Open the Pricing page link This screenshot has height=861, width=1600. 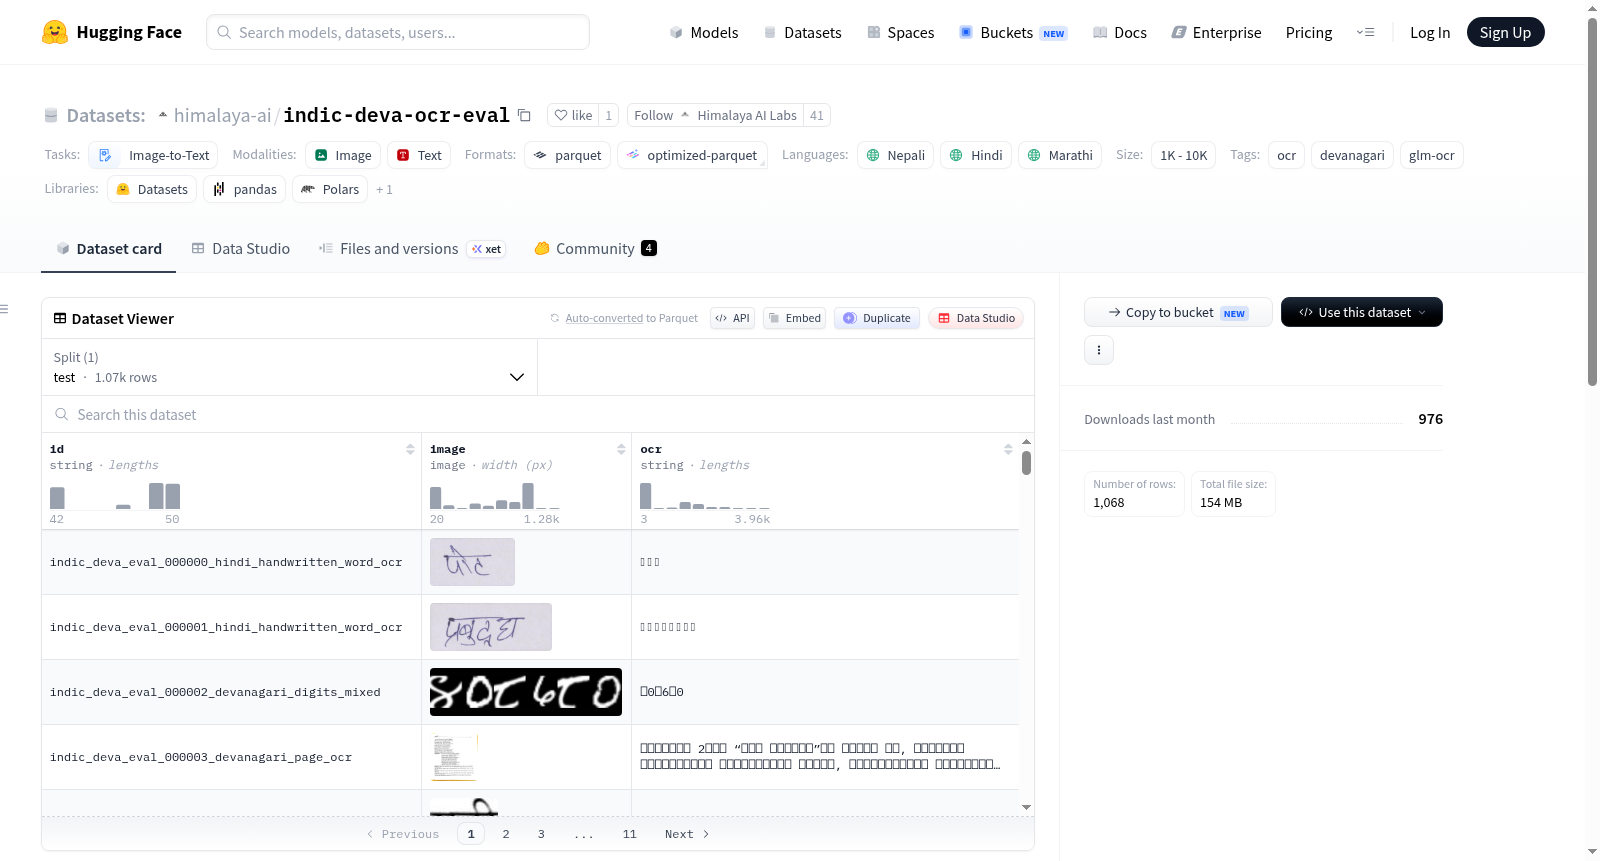coord(1309,32)
